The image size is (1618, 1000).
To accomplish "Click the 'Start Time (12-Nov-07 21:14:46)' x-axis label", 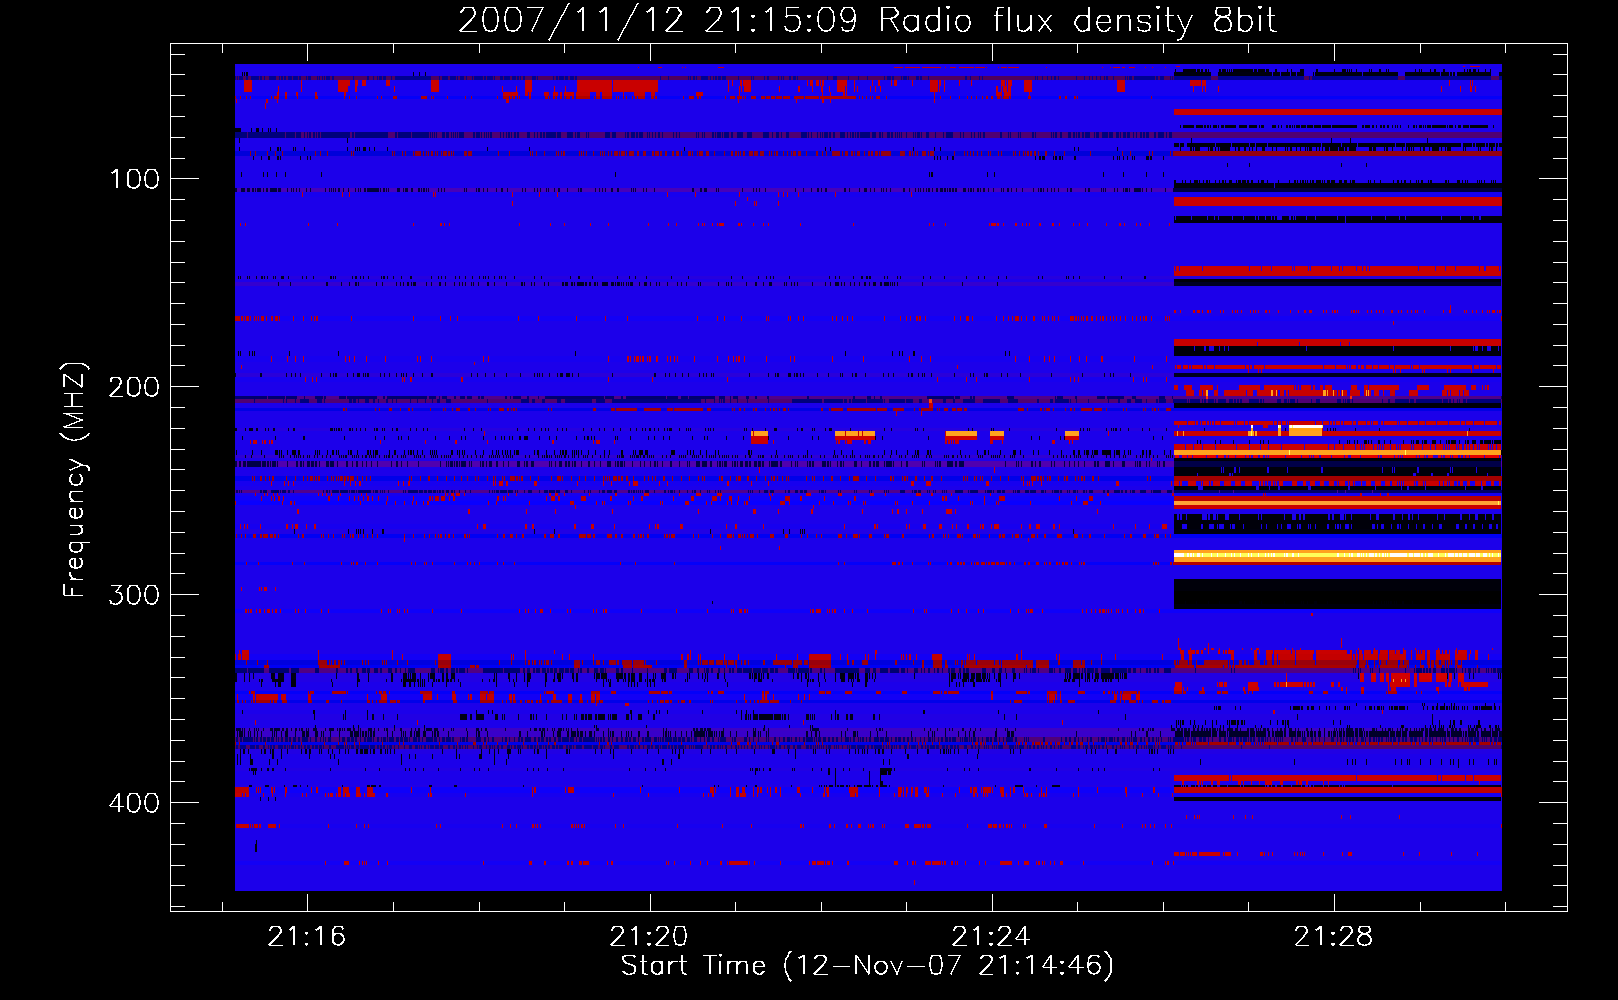I will pos(867,966).
